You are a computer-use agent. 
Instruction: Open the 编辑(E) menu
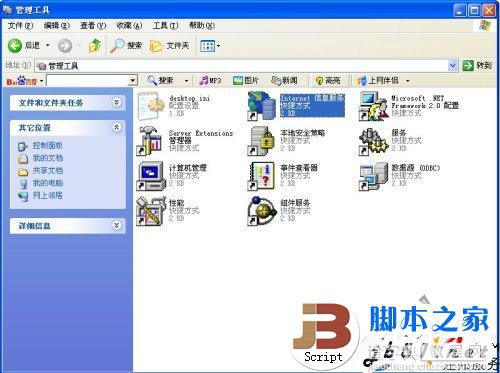56,25
